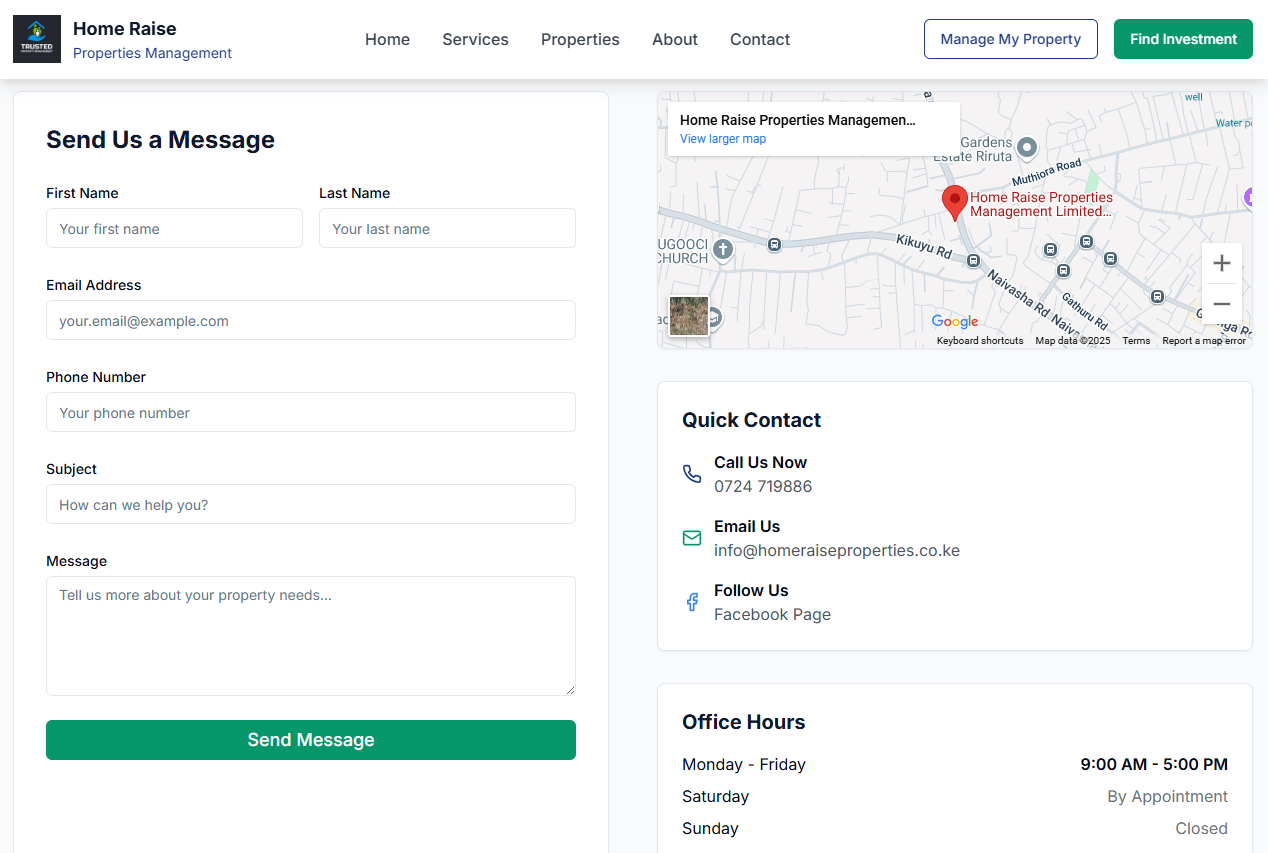Click the Home Raise logo image
Viewport: 1268px width, 853px height.
pos(37,39)
